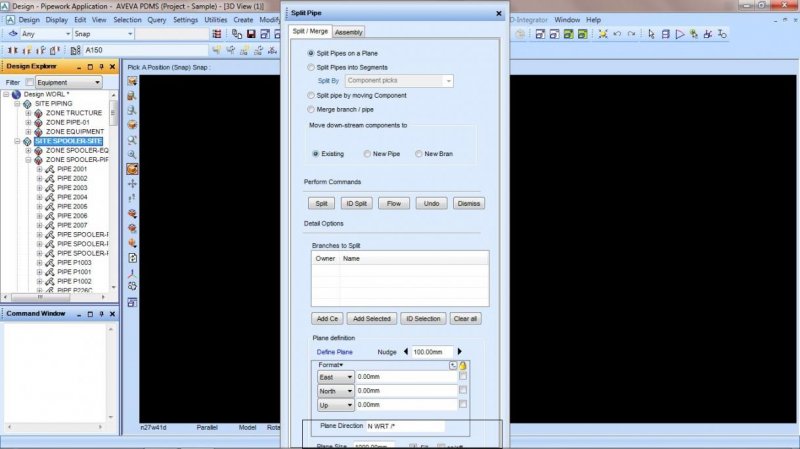Click Define Plane link

[x=334, y=352]
